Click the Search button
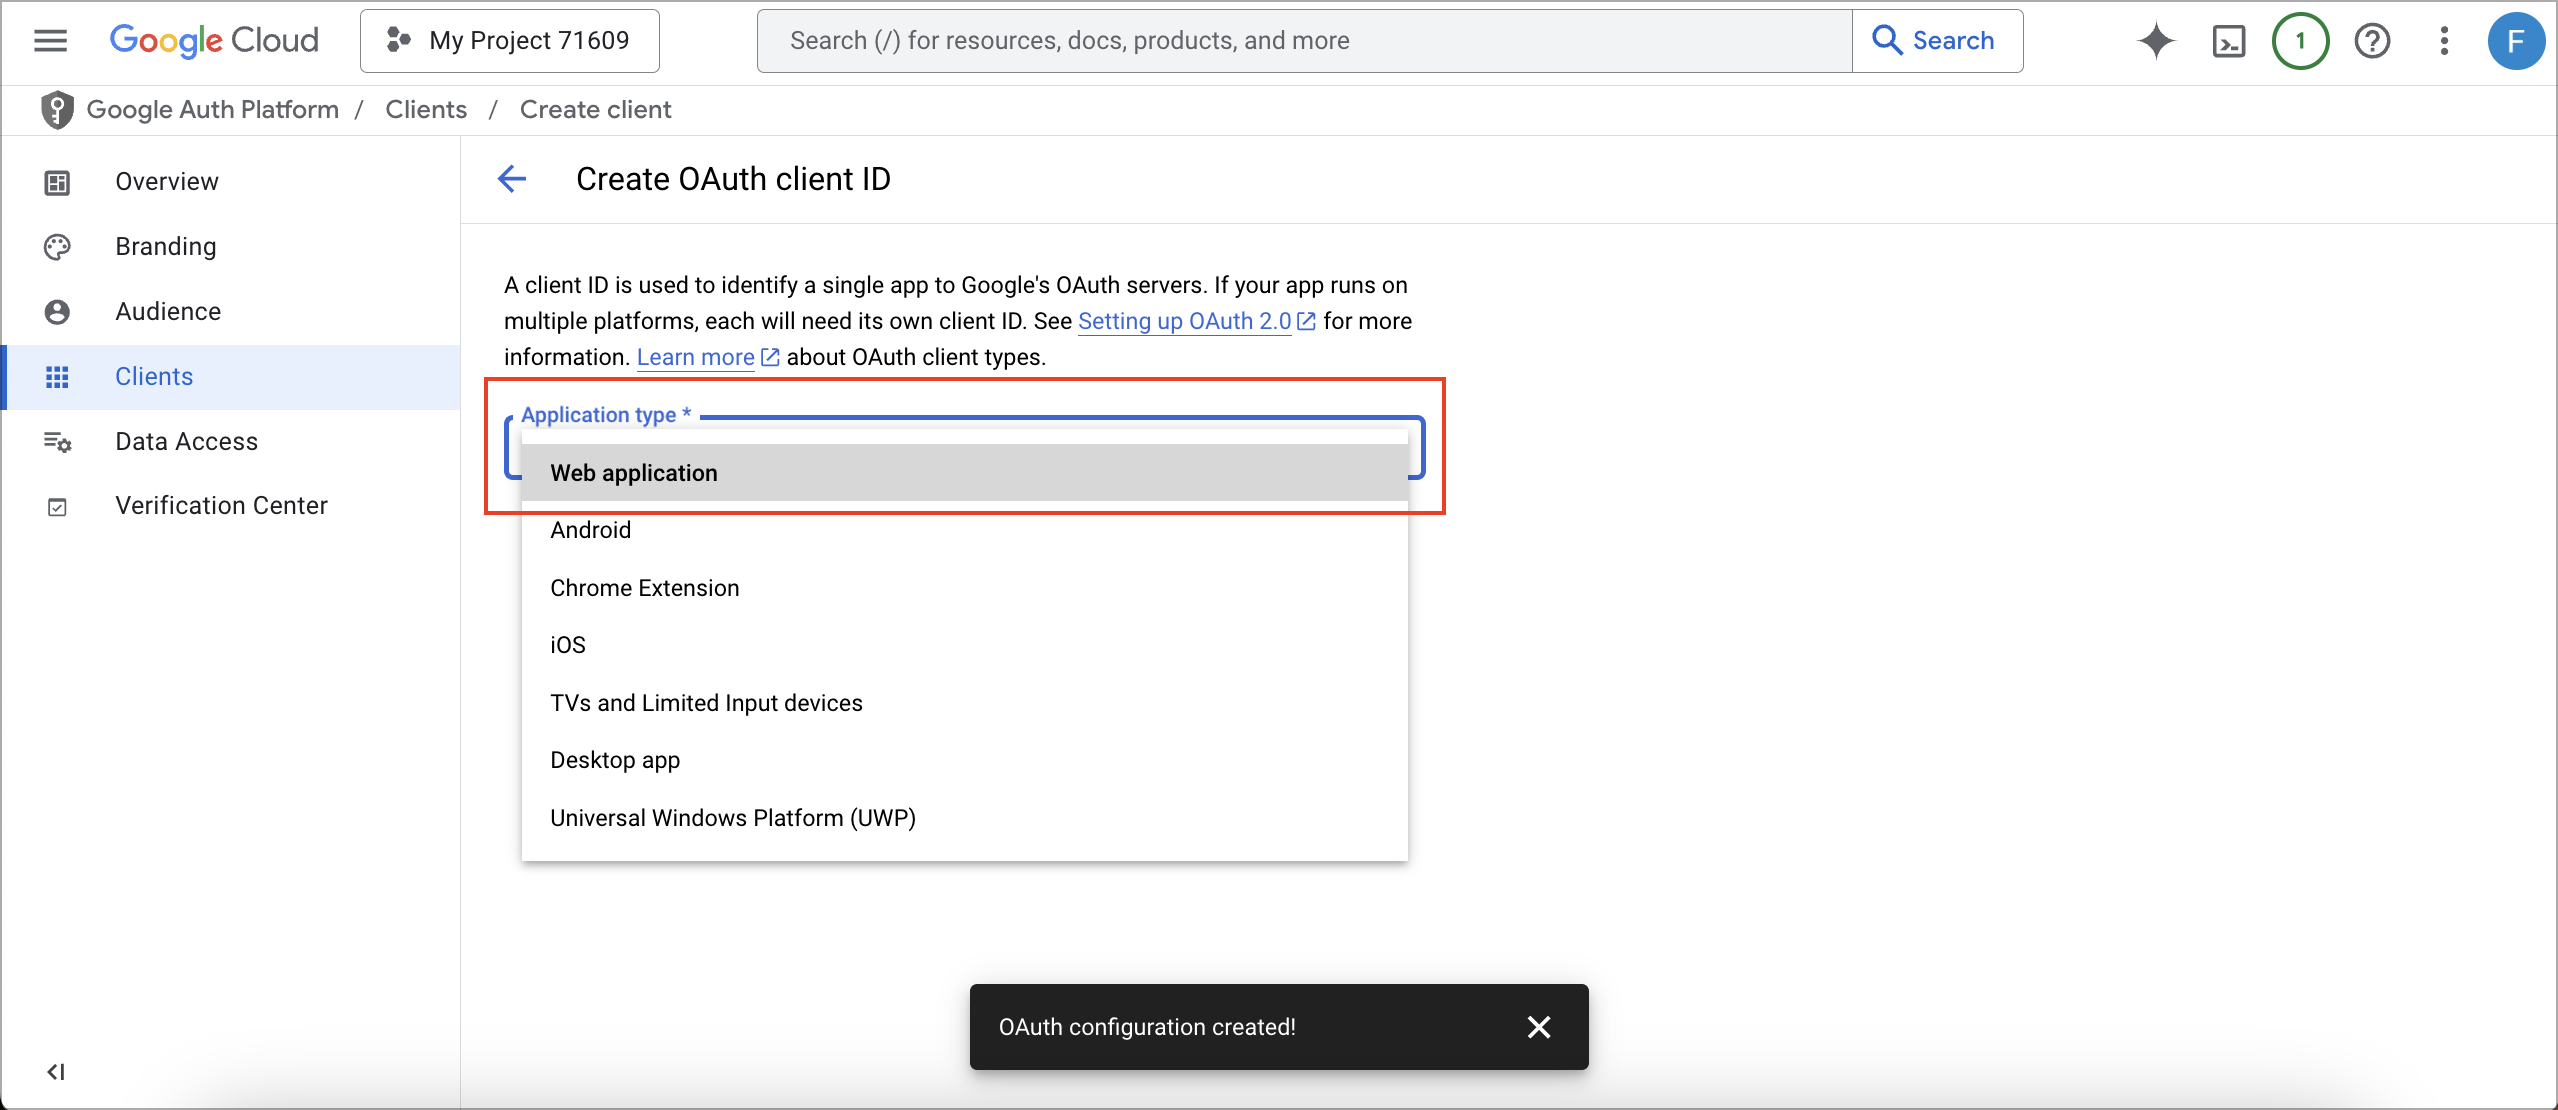 1937,41
